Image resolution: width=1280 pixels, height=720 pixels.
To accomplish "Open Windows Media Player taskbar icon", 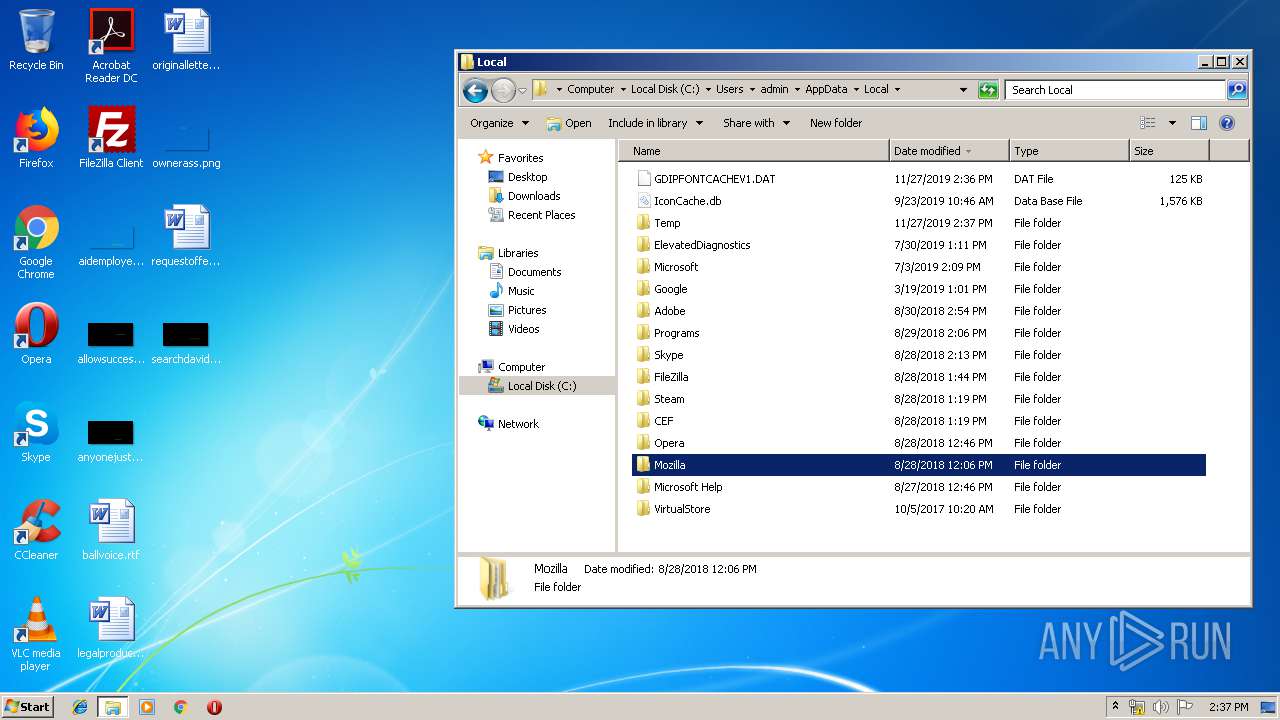I will pos(147,707).
